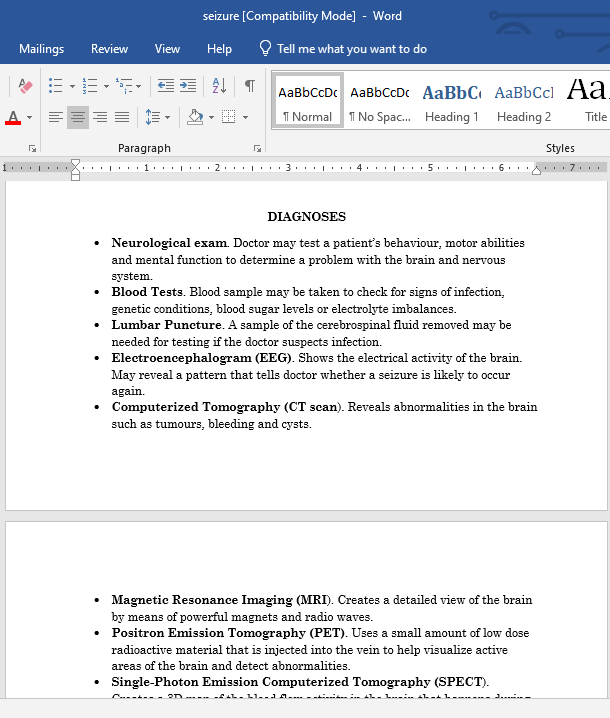Viewport: 610px width, 718px height.
Task: Click the left indent marker on ruler
Action: coord(76,177)
